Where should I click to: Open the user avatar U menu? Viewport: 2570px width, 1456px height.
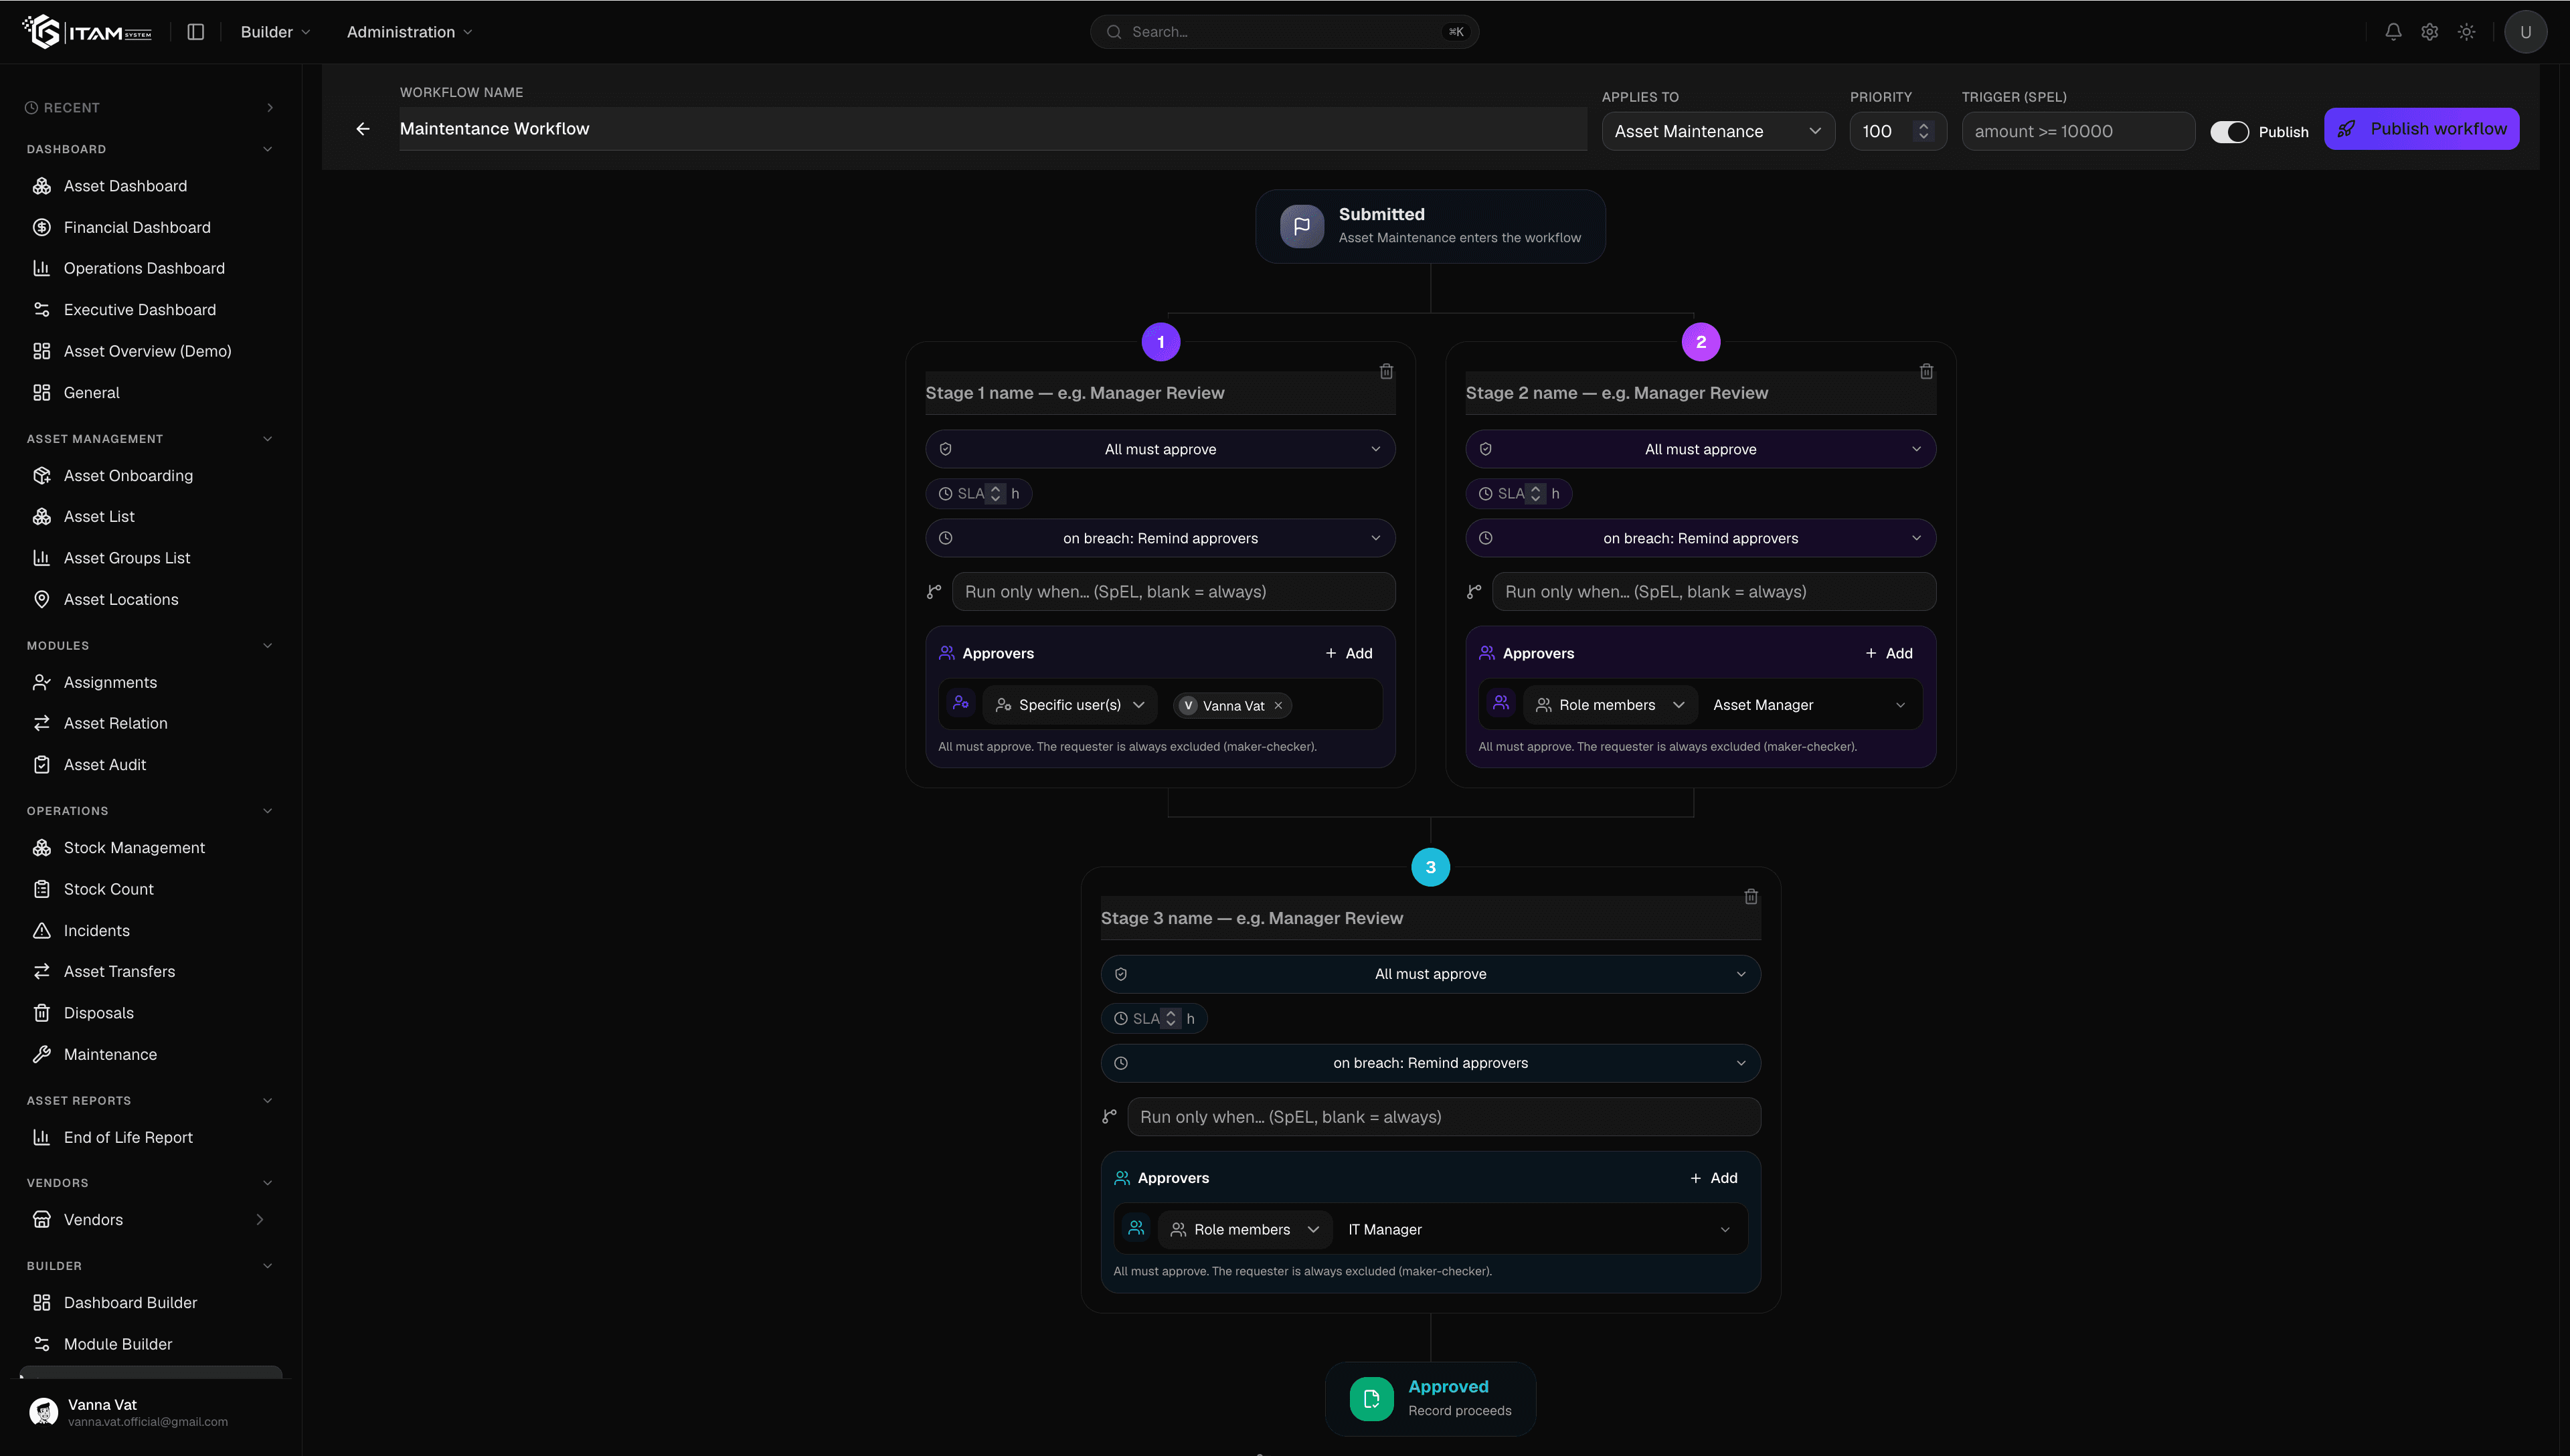pos(2525,32)
